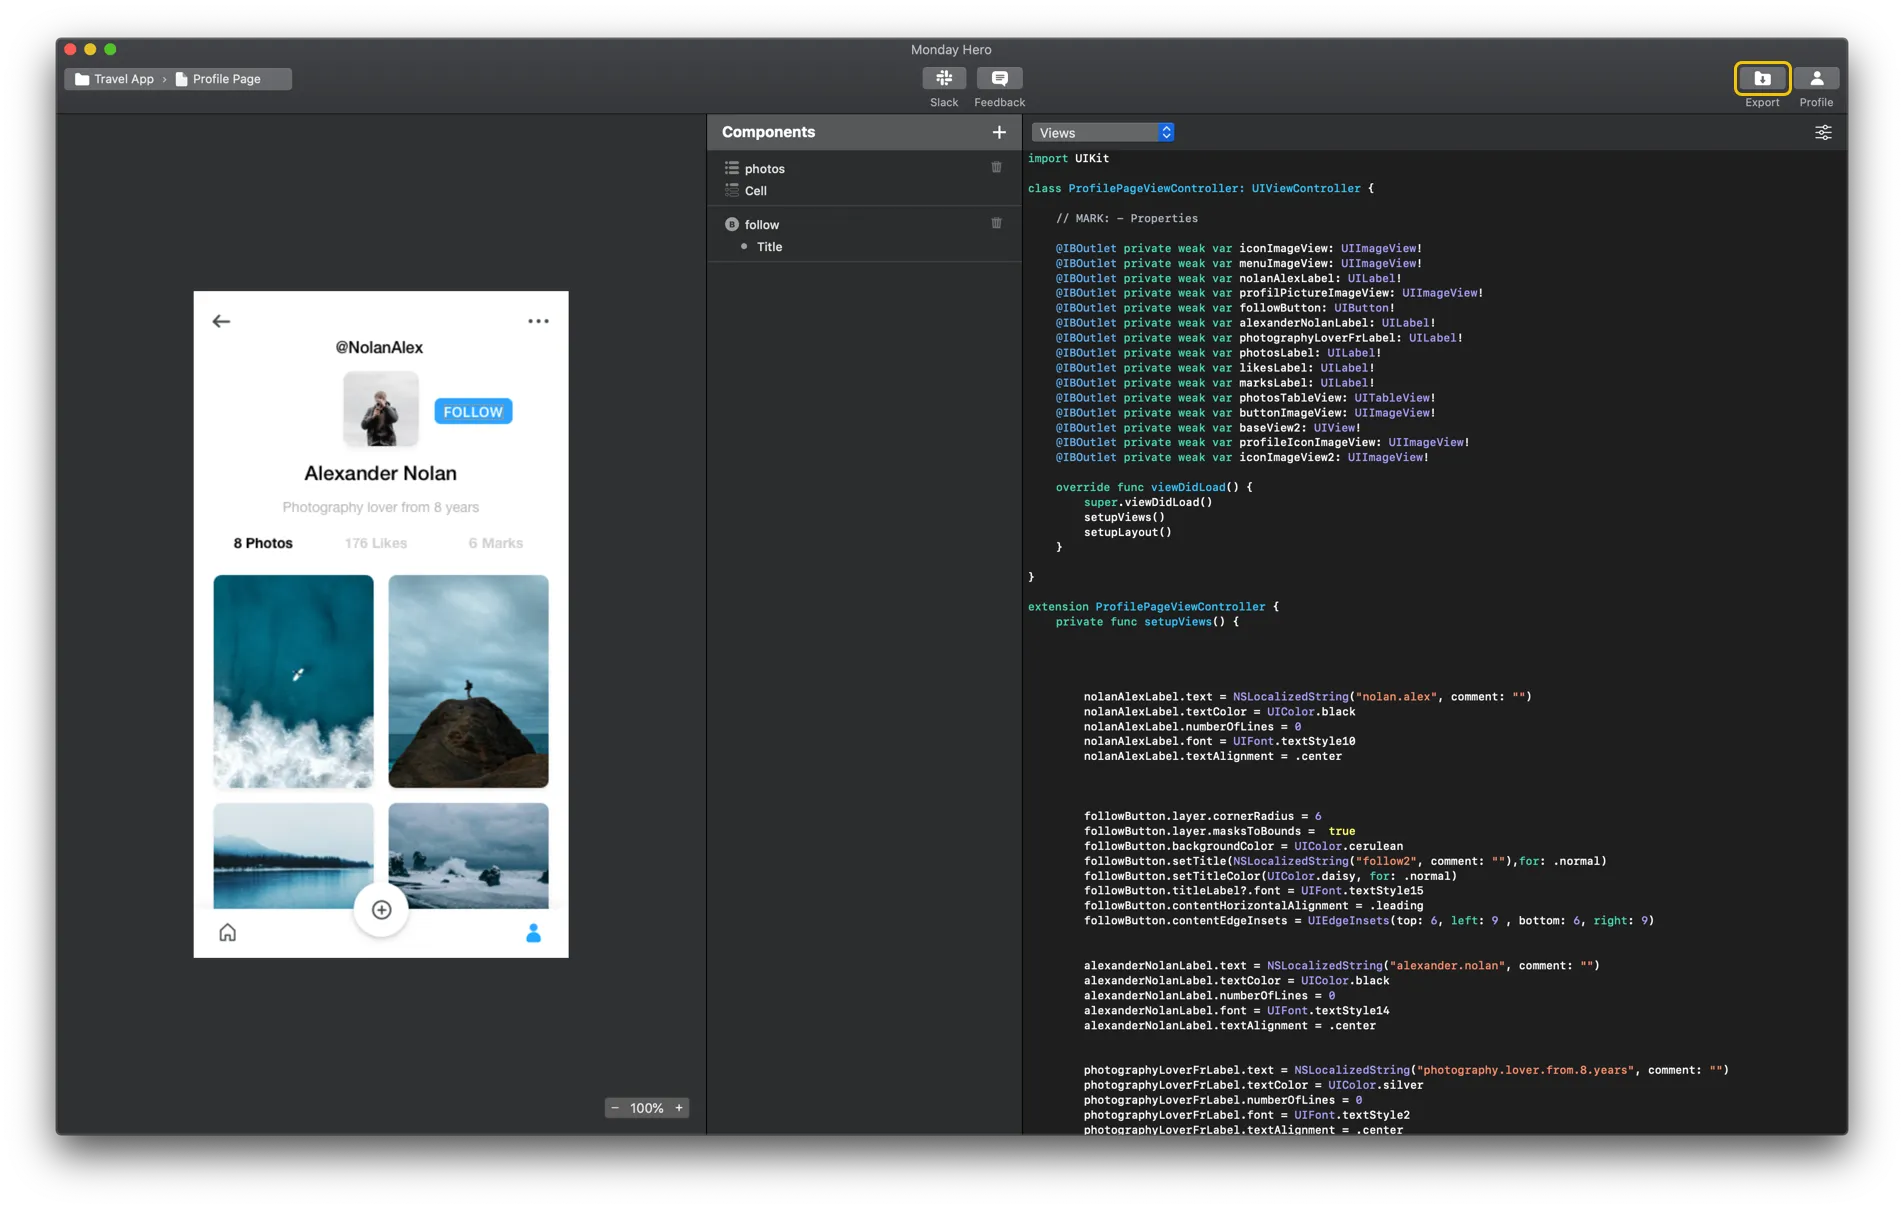Click the circled plus button in mockup

pos(381,910)
